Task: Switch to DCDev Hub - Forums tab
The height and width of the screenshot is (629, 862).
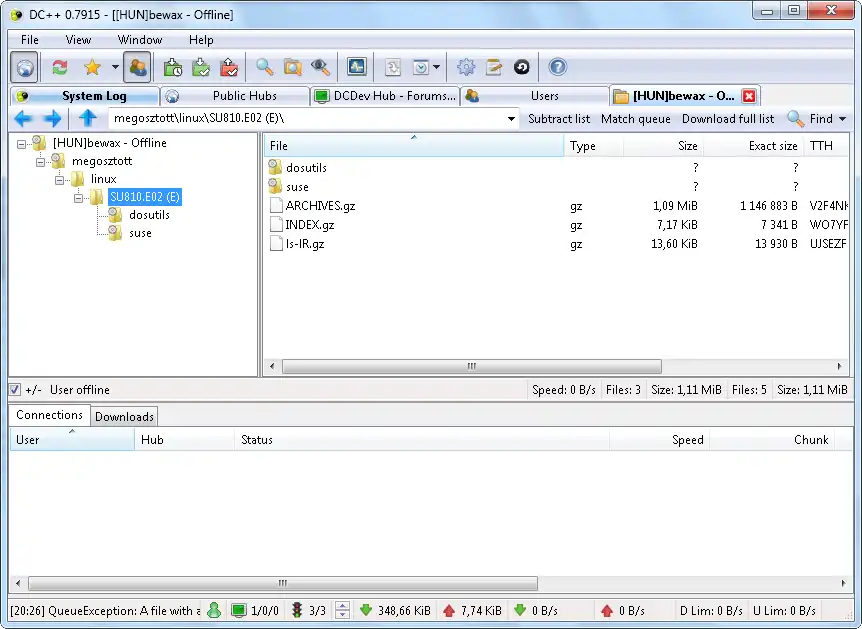Action: 385,96
